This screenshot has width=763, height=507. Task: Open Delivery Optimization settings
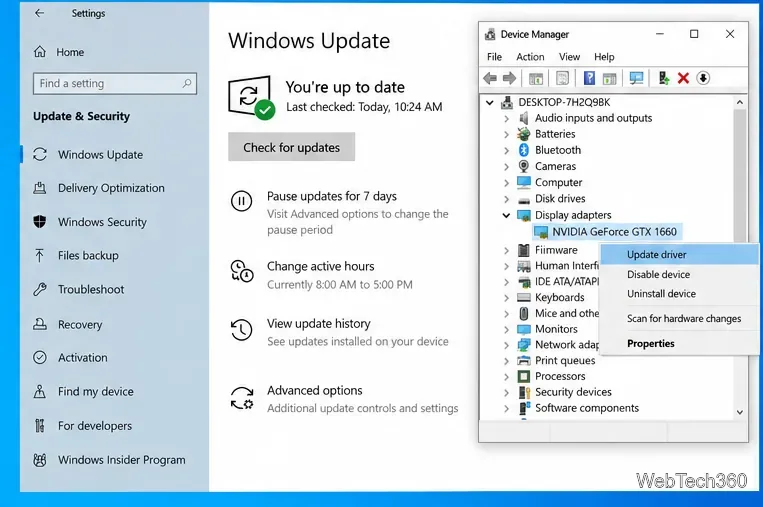pos(99,188)
